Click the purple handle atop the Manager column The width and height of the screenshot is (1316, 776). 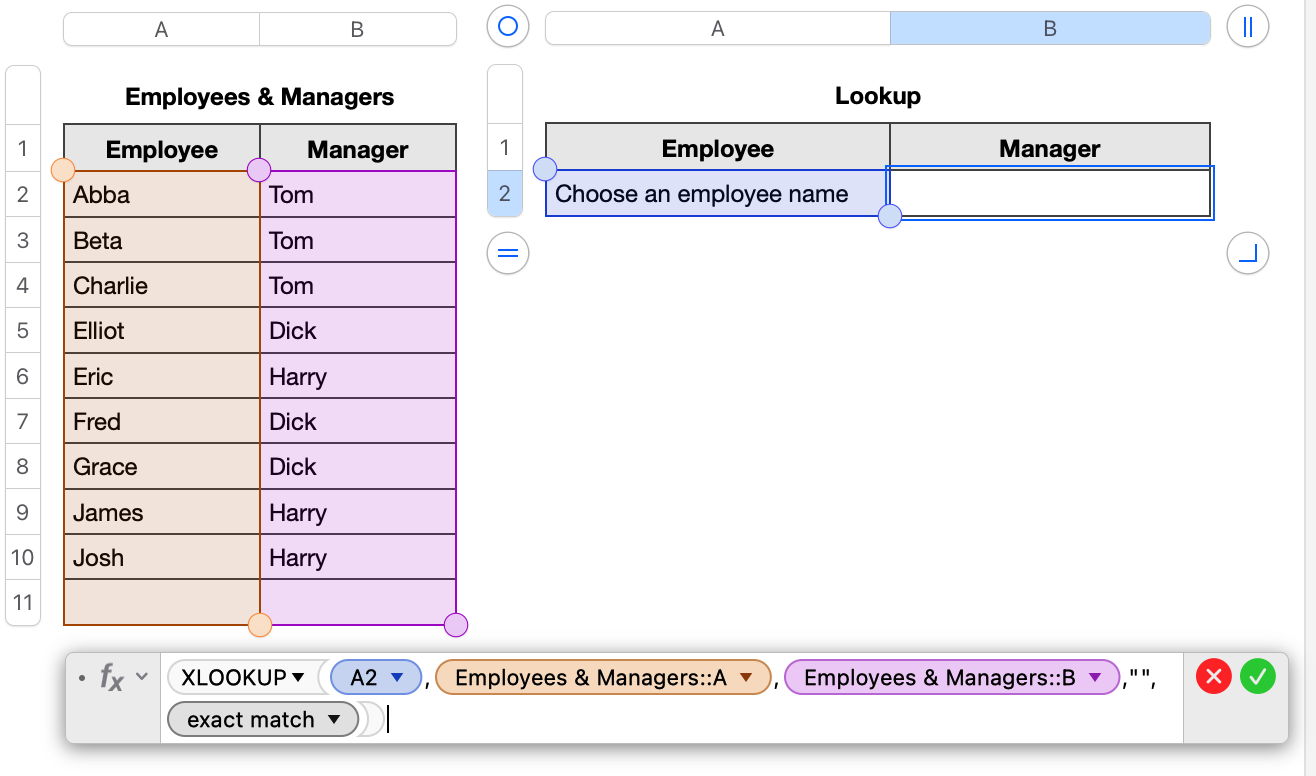260,170
